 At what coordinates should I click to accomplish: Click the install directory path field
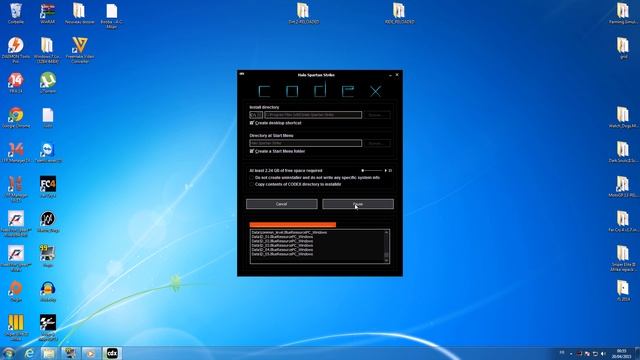click(313, 115)
